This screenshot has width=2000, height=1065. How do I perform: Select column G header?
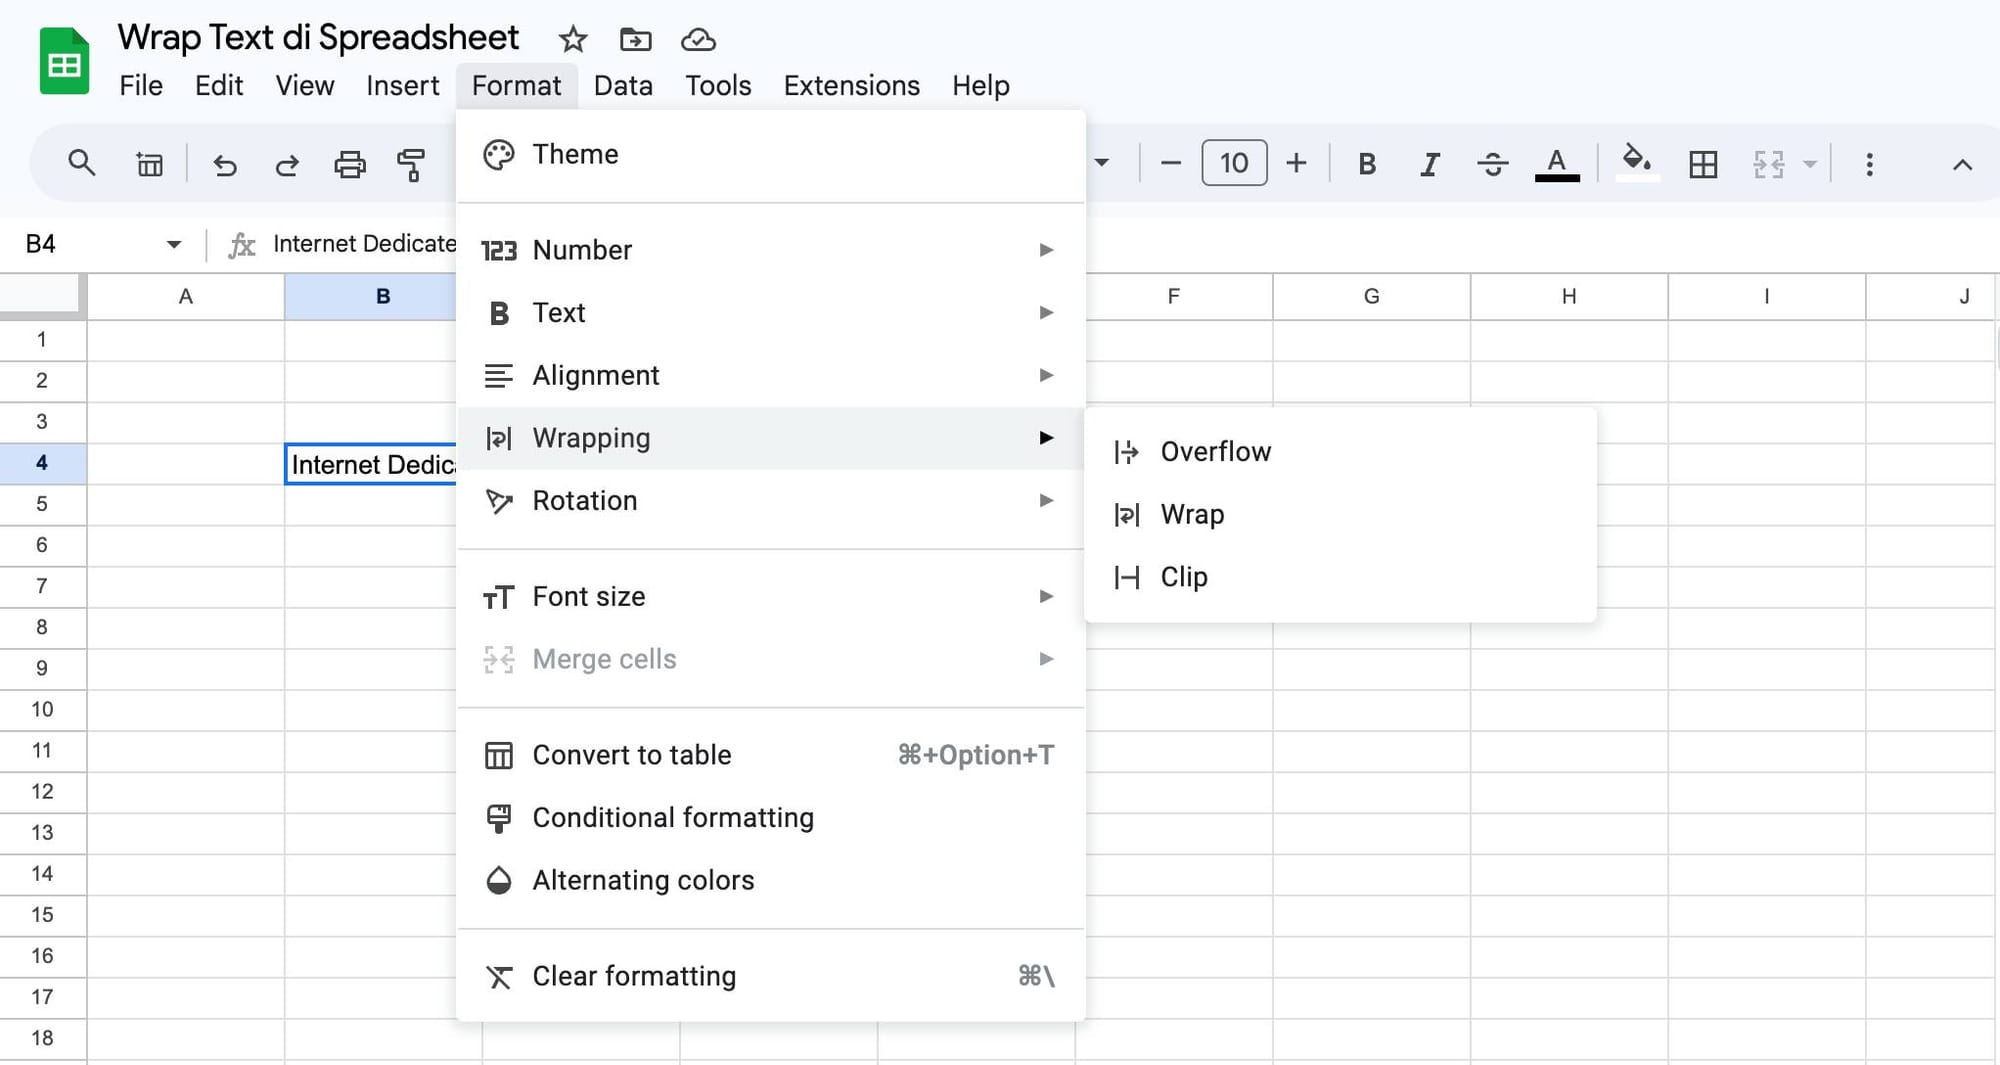(1371, 296)
